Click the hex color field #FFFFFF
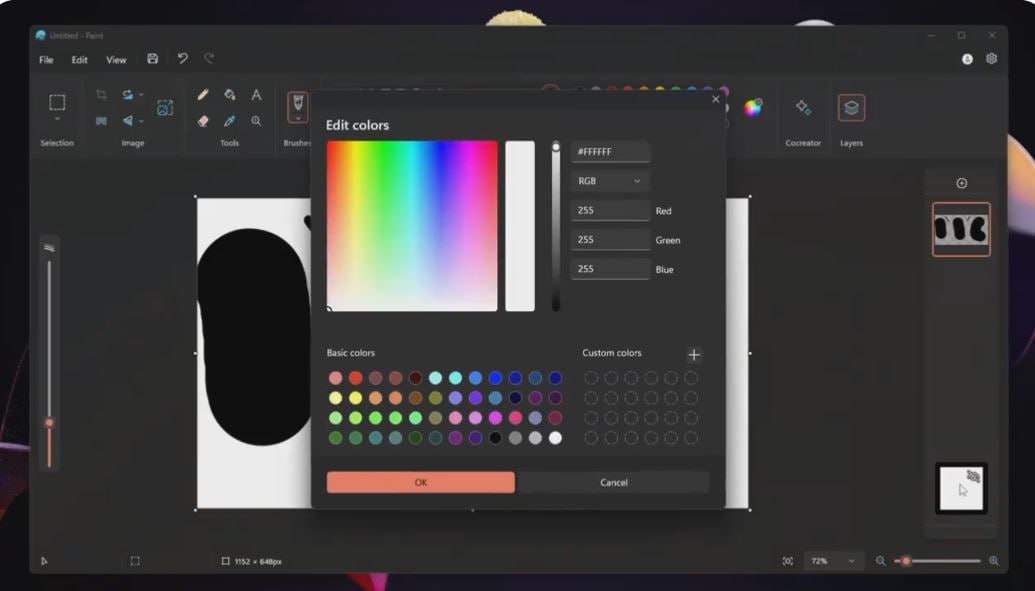The height and width of the screenshot is (591, 1035). 610,152
